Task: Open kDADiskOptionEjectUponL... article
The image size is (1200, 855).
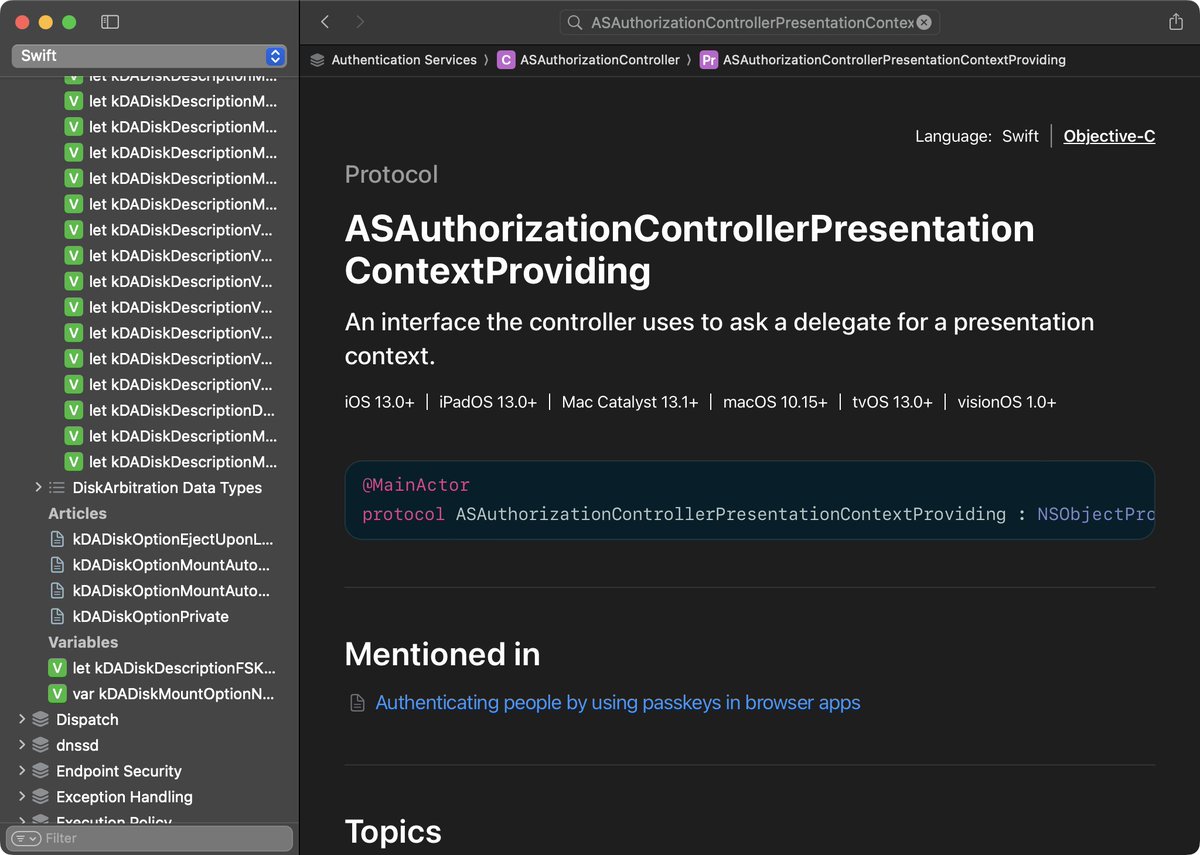Action: 172,539
